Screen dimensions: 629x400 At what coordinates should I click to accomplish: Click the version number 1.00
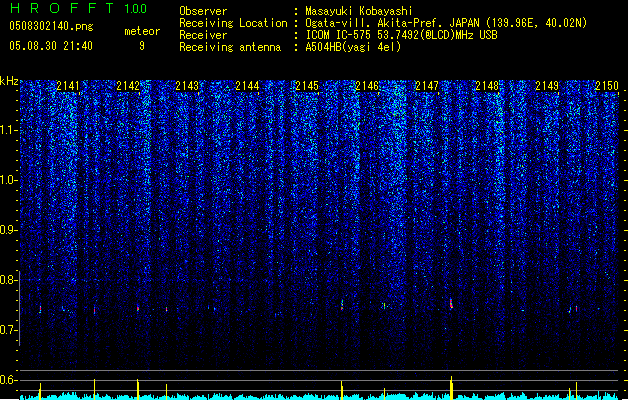(135, 9)
